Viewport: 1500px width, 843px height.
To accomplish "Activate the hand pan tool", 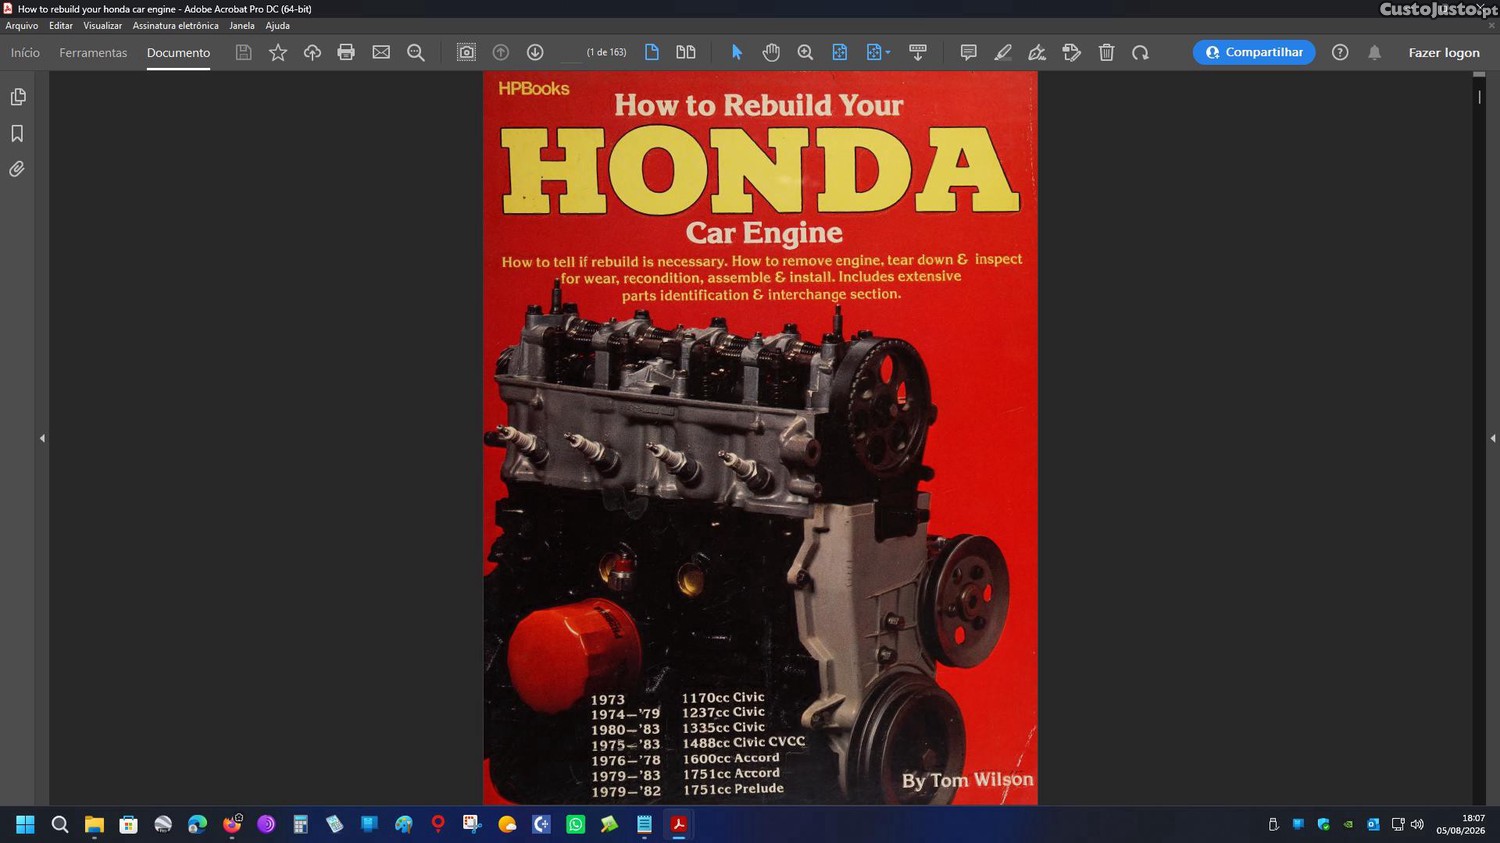I will coord(771,53).
